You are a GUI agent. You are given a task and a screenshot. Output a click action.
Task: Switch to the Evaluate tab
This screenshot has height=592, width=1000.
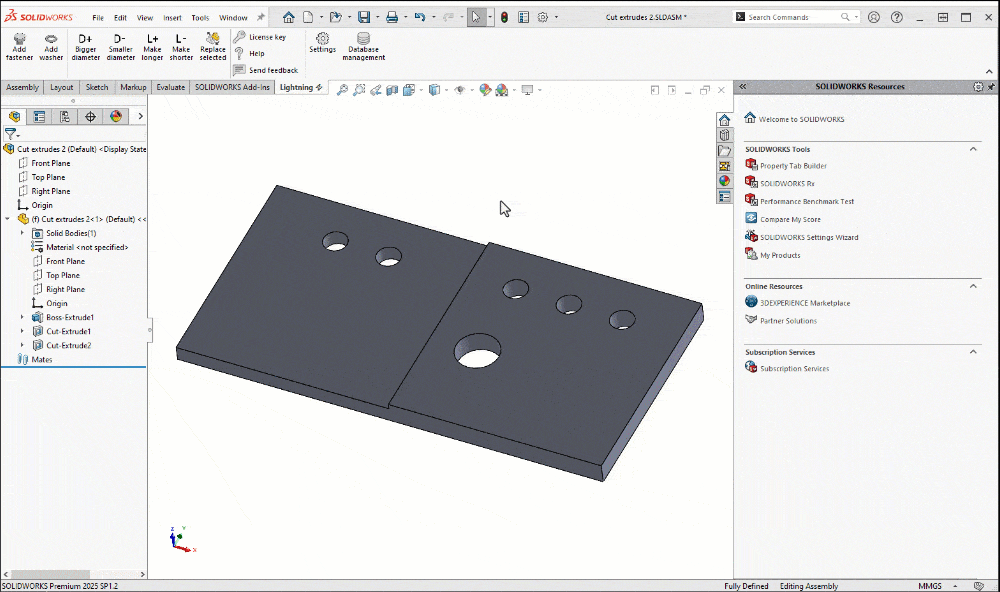(171, 87)
